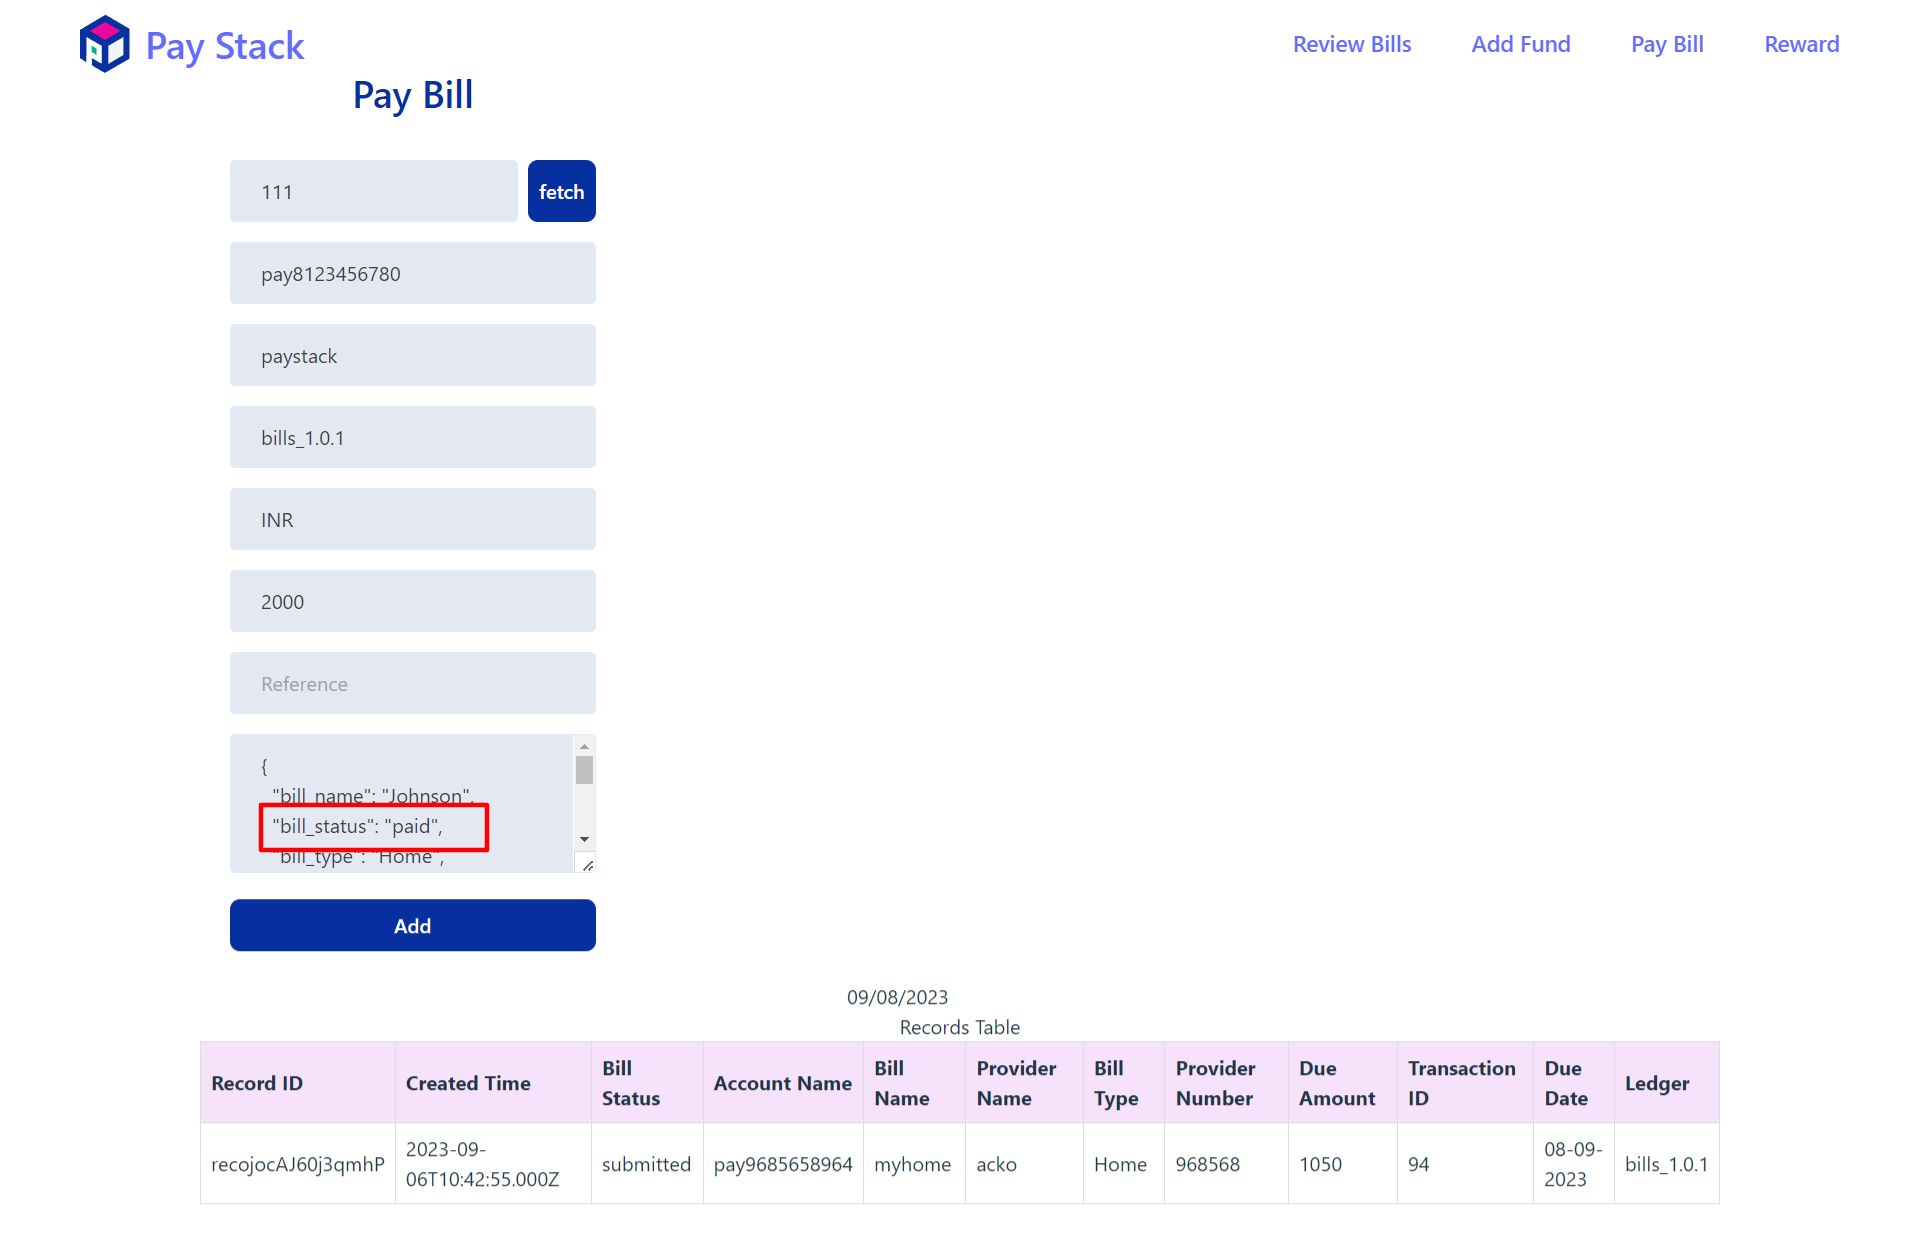Go to the Pay Bill nav link
Image resolution: width=1920 pixels, height=1245 pixels.
1666,44
